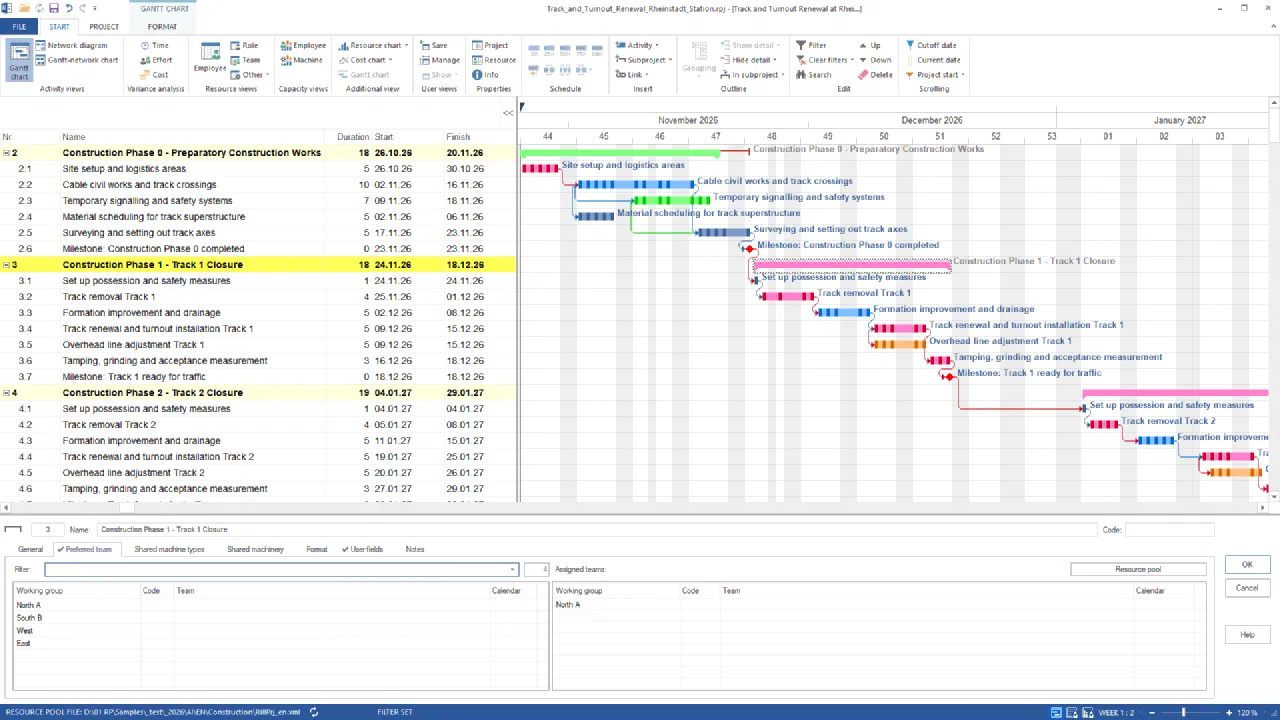The height and width of the screenshot is (720, 1280).
Task: Switch to the PROJECT ribbon tab
Action: tap(104, 27)
